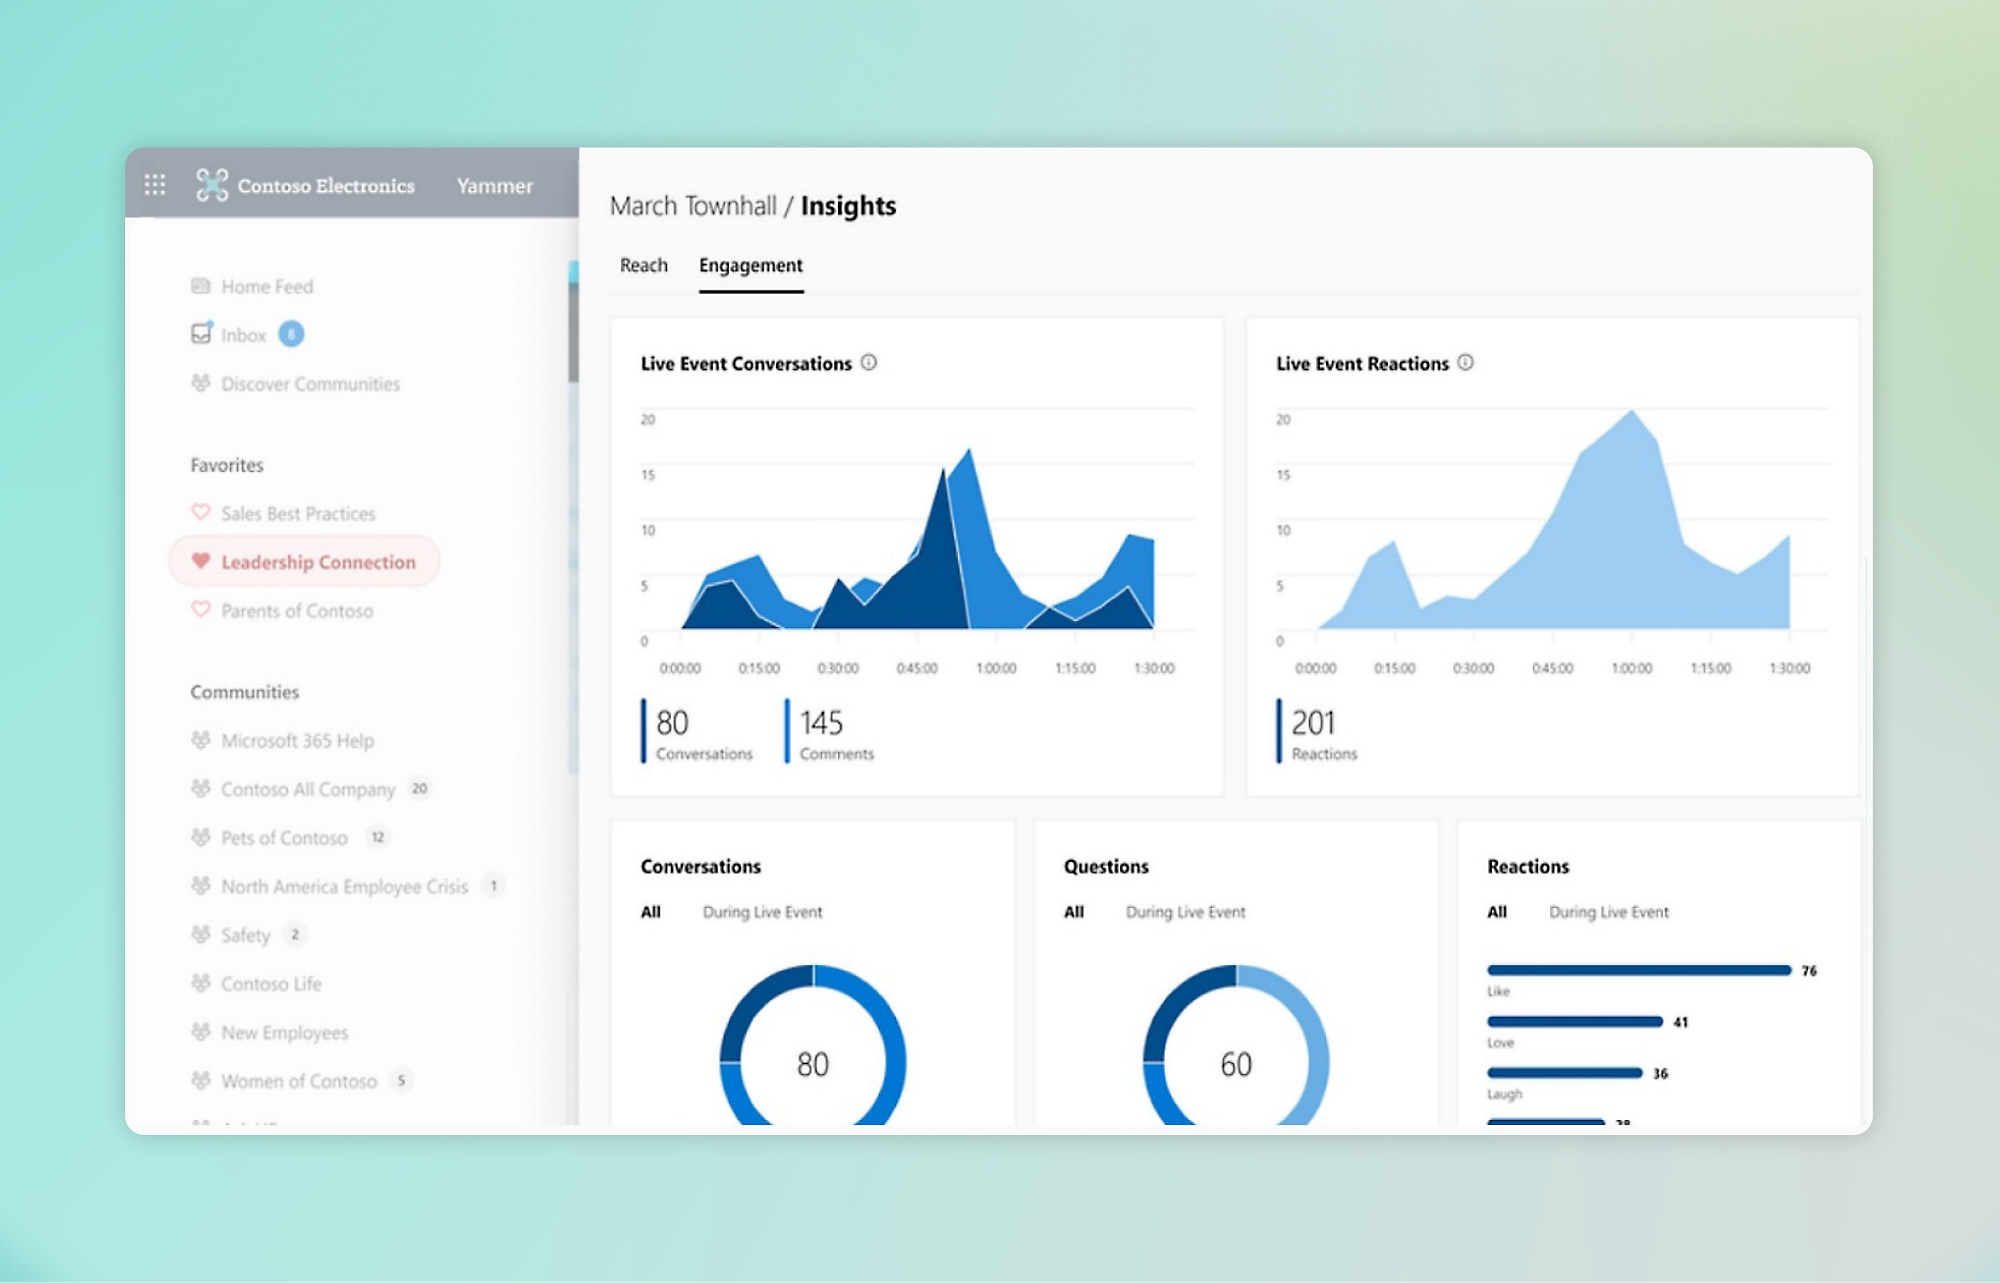Click the Home Feed icon in sidebar
The width and height of the screenshot is (2000, 1283).
[x=197, y=286]
